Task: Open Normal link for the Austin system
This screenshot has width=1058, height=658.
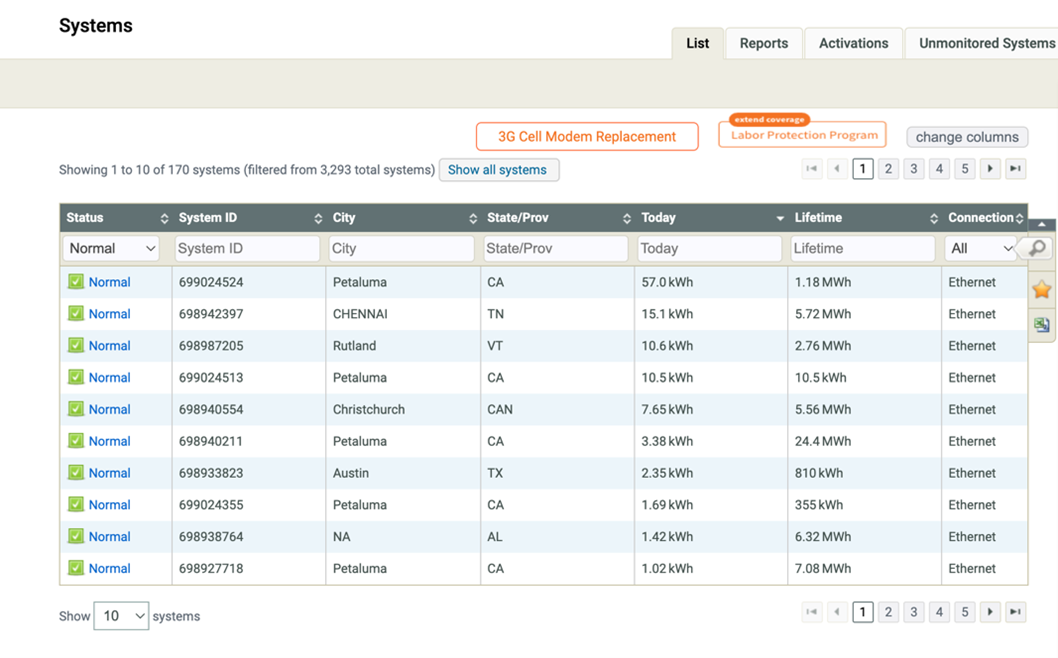Action: [109, 473]
